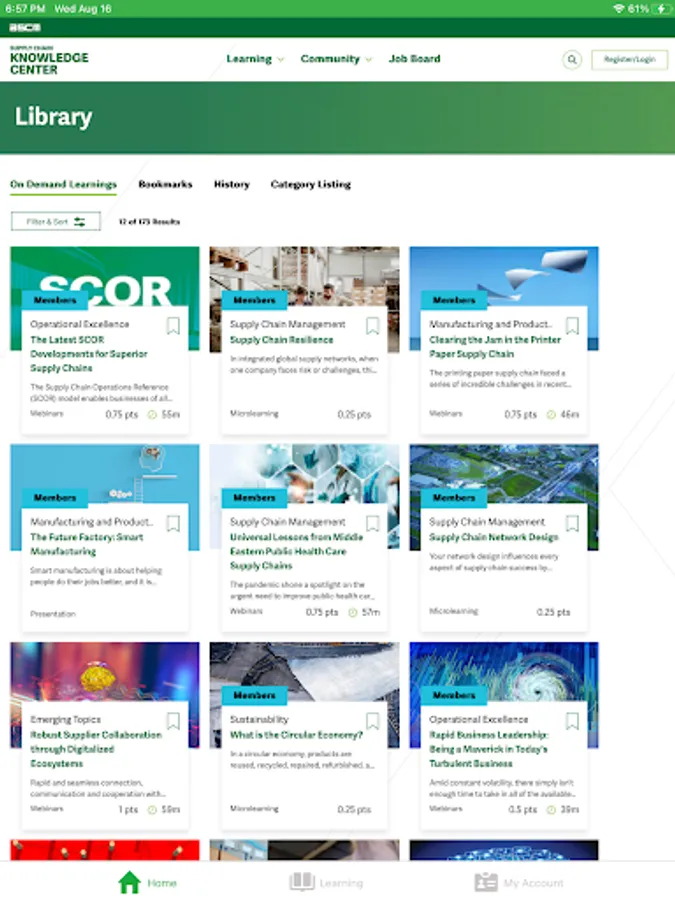Click Members badge on Circular Economy card
The image size is (675, 900).
[254, 695]
